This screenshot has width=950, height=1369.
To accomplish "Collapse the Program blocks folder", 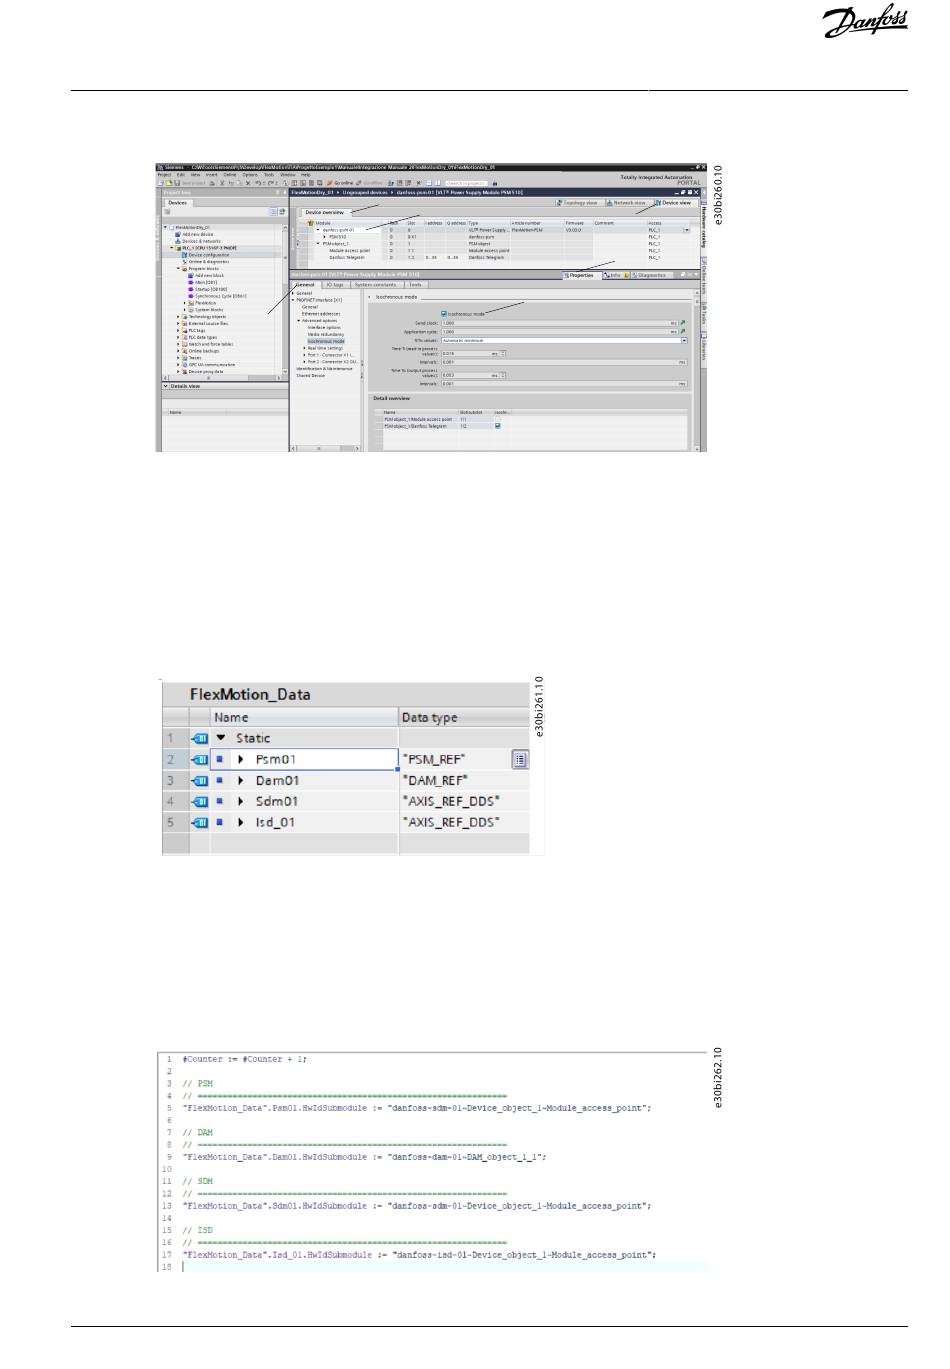I will [178, 268].
